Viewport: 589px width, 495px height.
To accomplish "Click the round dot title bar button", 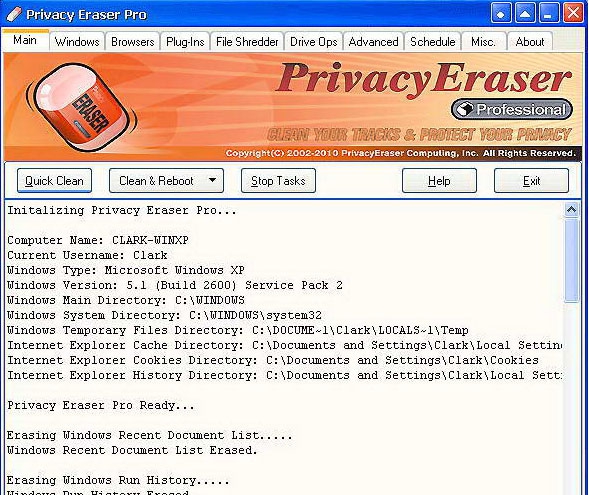I will [x=501, y=14].
